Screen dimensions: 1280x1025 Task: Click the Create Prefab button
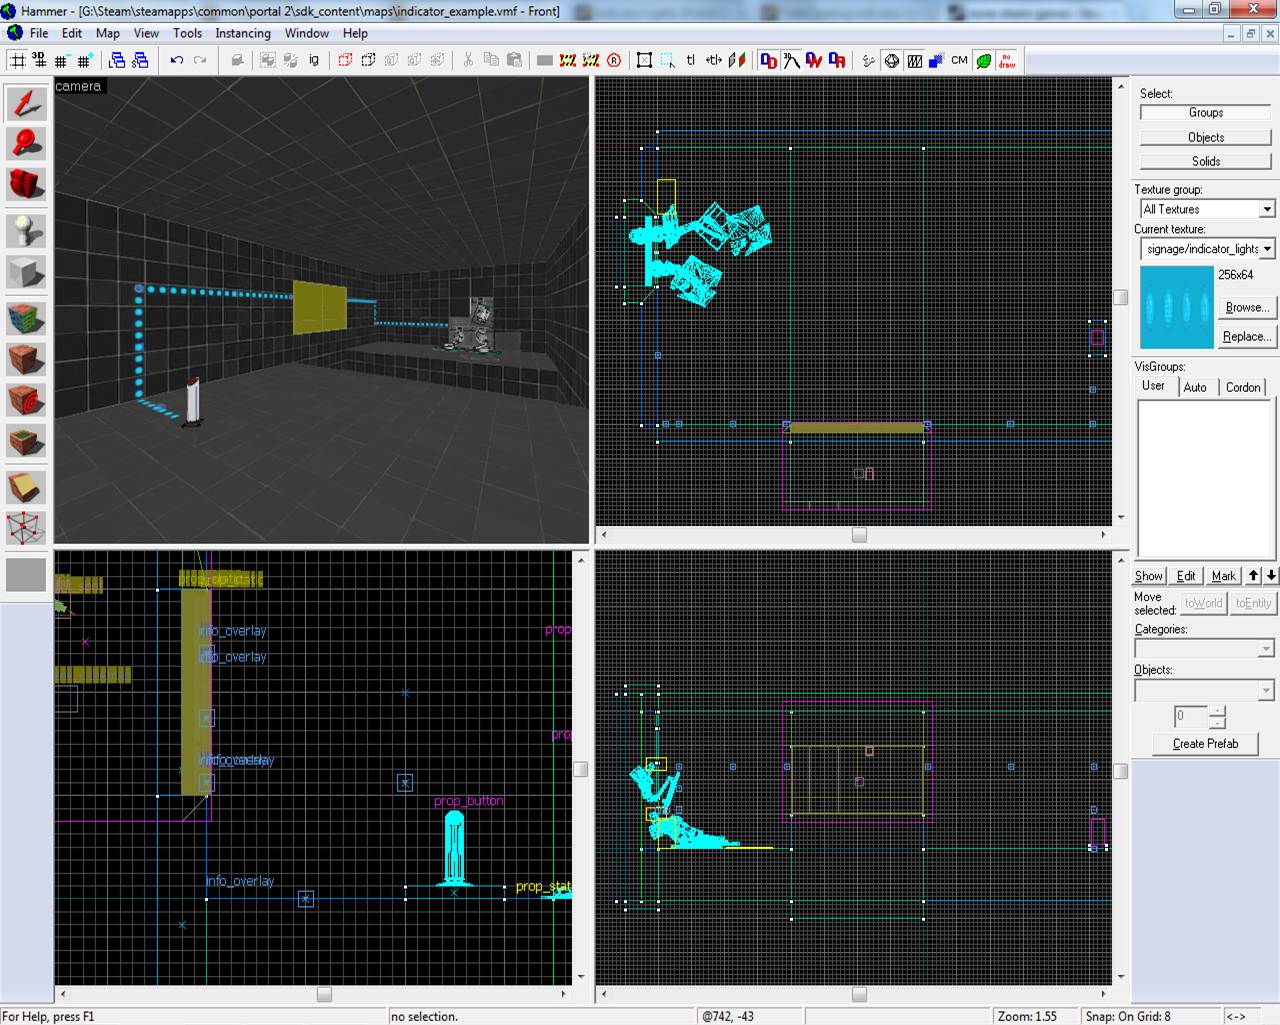pos(1204,743)
